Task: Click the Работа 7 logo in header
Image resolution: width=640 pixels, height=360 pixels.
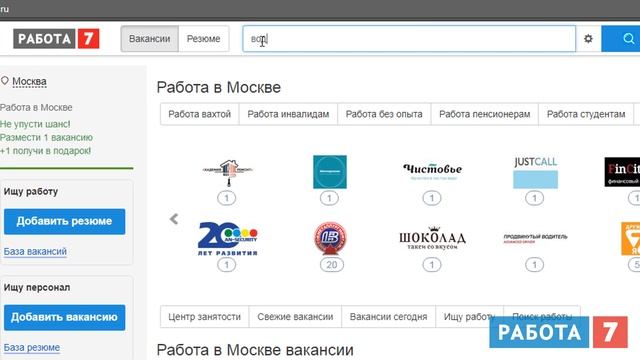Action: [x=56, y=39]
